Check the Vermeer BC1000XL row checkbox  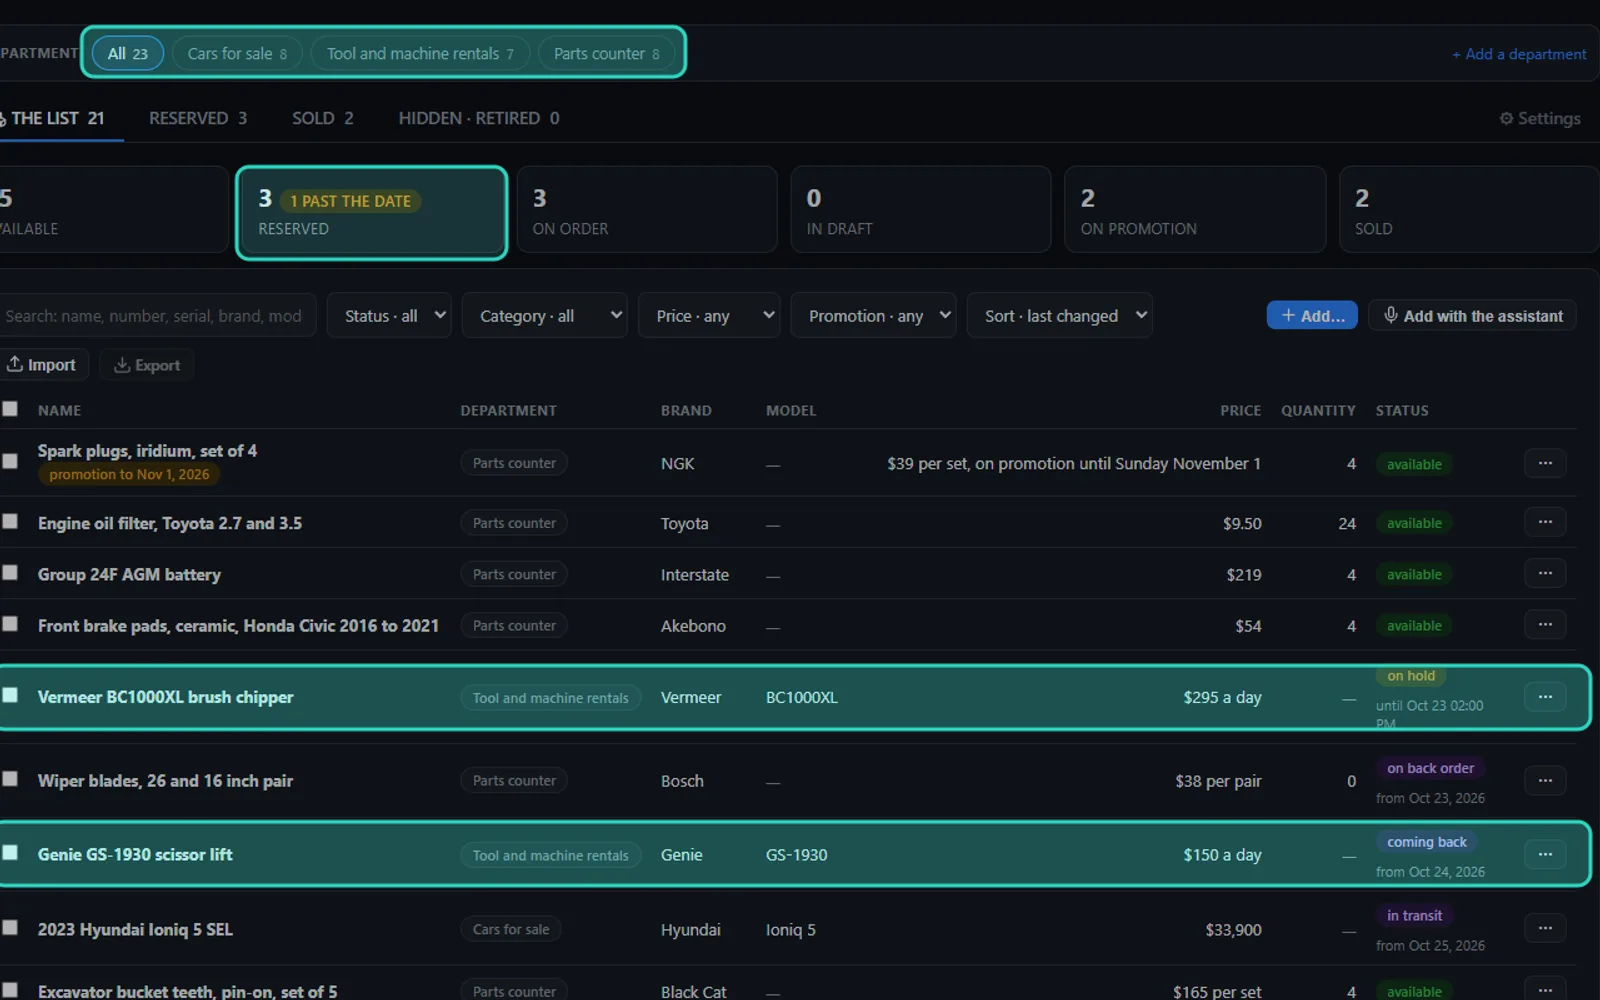click(10, 695)
